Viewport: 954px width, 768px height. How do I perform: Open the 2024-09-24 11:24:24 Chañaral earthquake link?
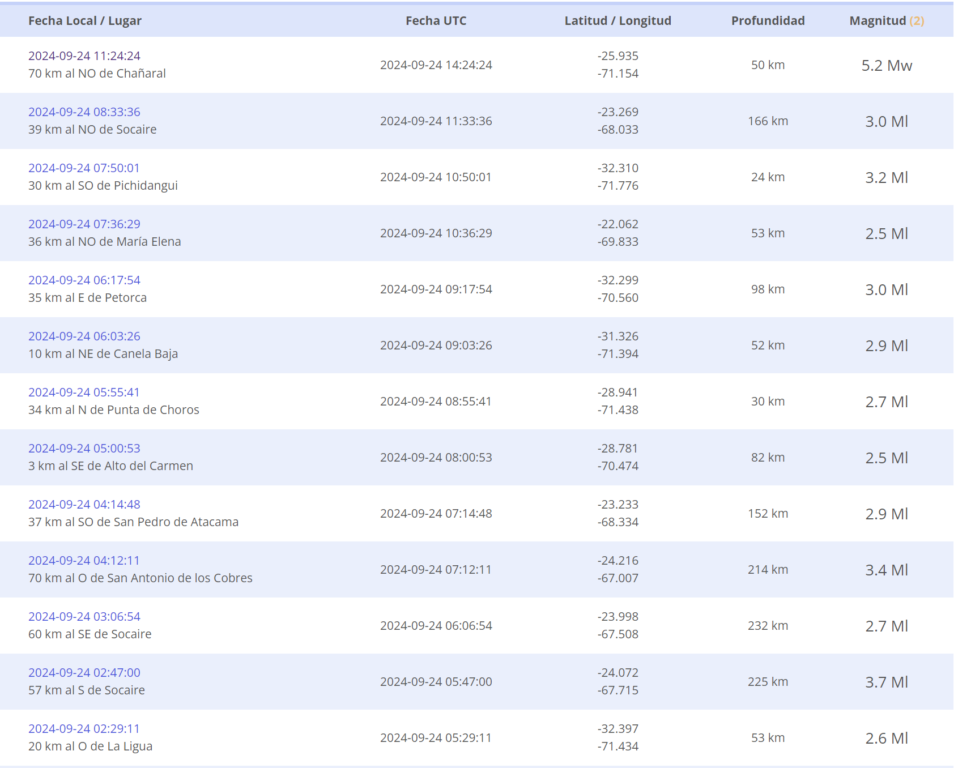pos(84,56)
